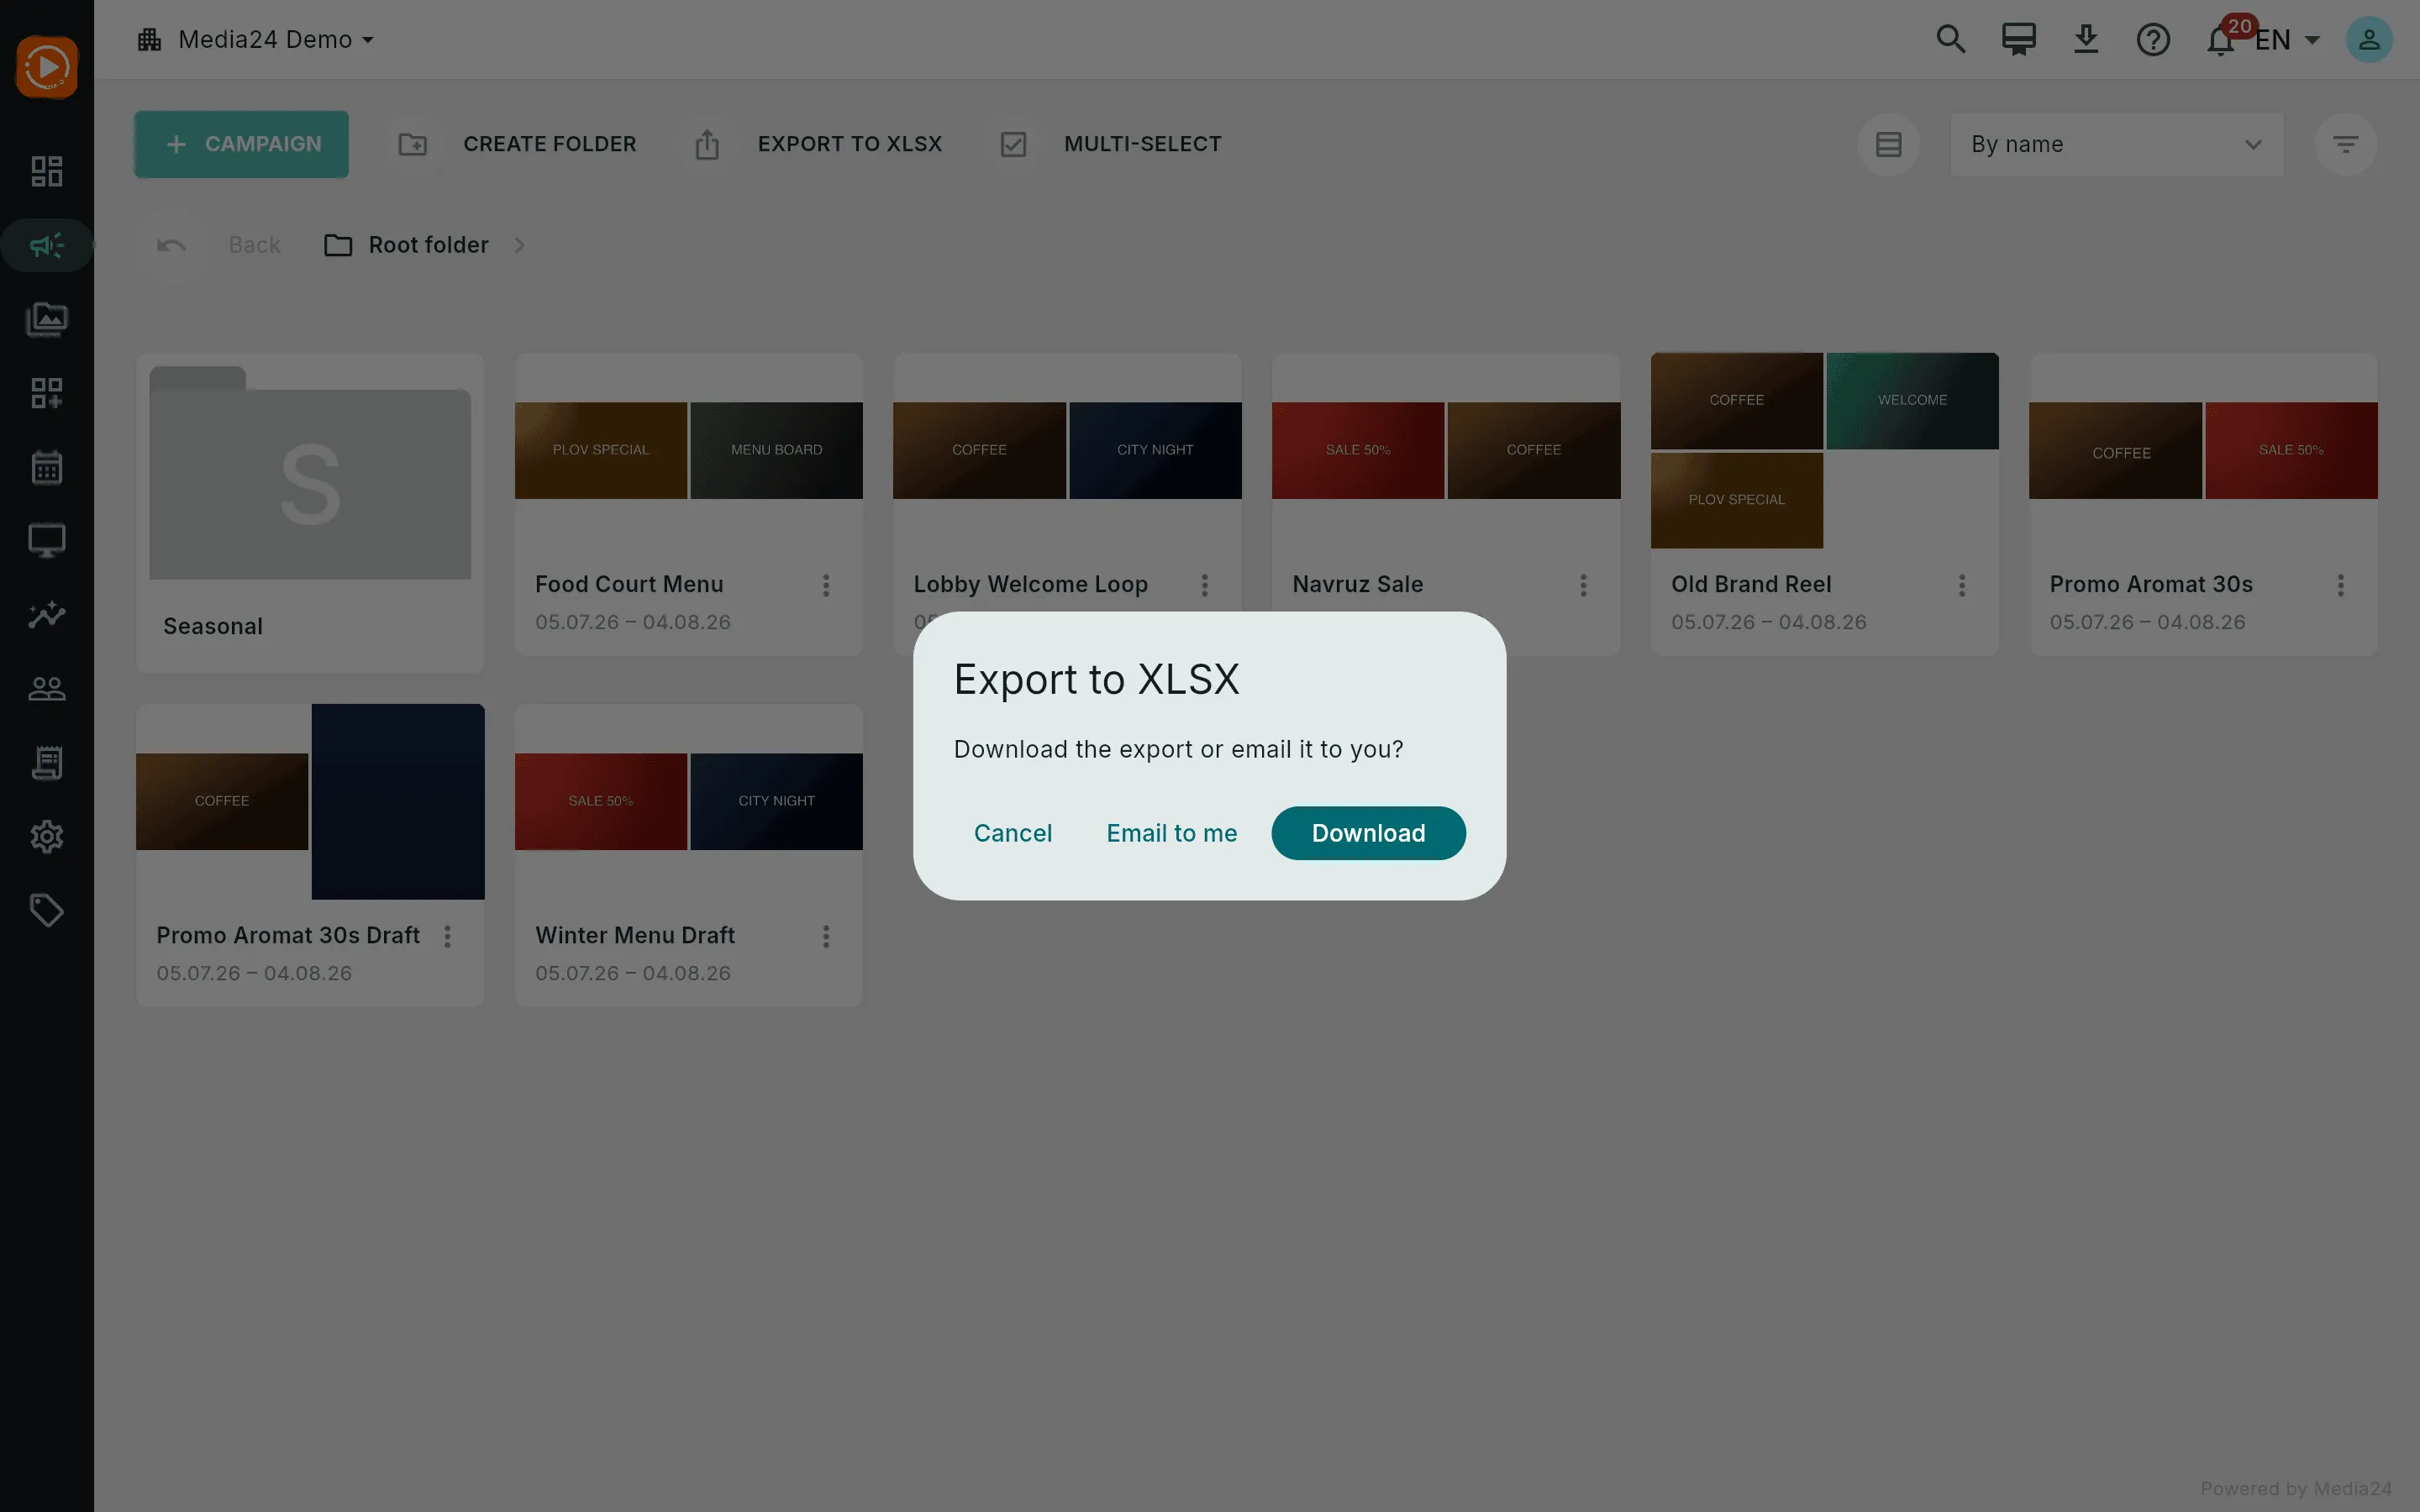
Task: Open the users group sidebar icon
Action: coord(46,689)
